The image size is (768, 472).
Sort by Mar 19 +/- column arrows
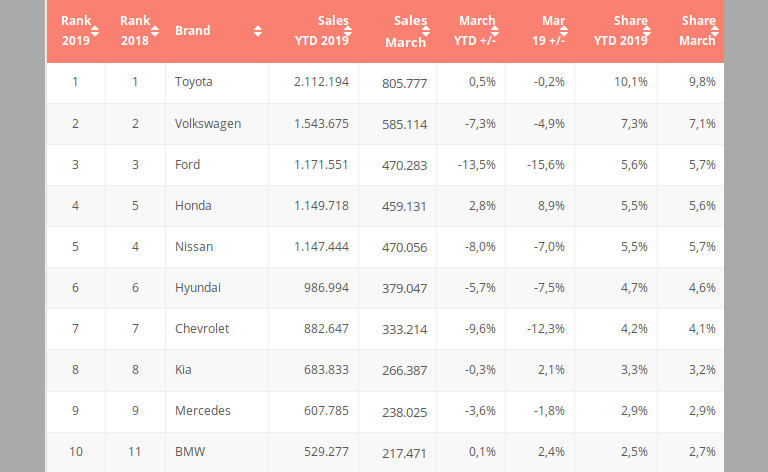pos(565,30)
